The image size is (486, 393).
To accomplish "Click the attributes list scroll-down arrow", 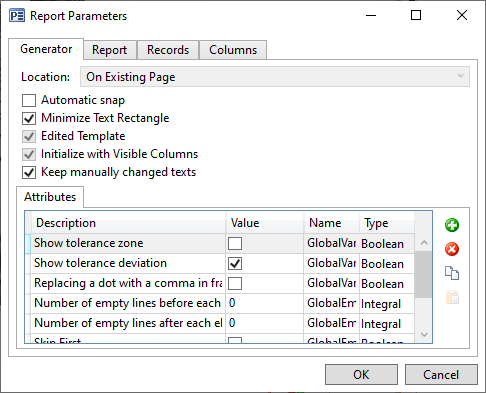I will 424,334.
